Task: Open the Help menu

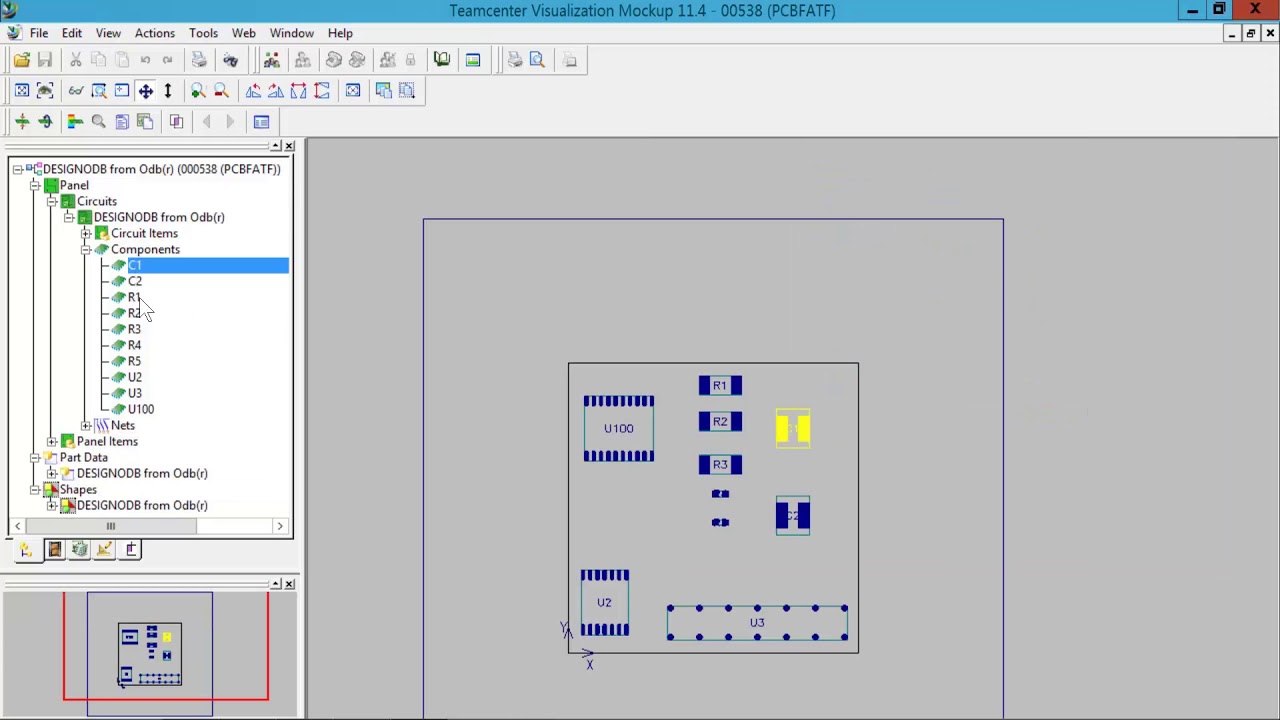Action: tap(340, 33)
